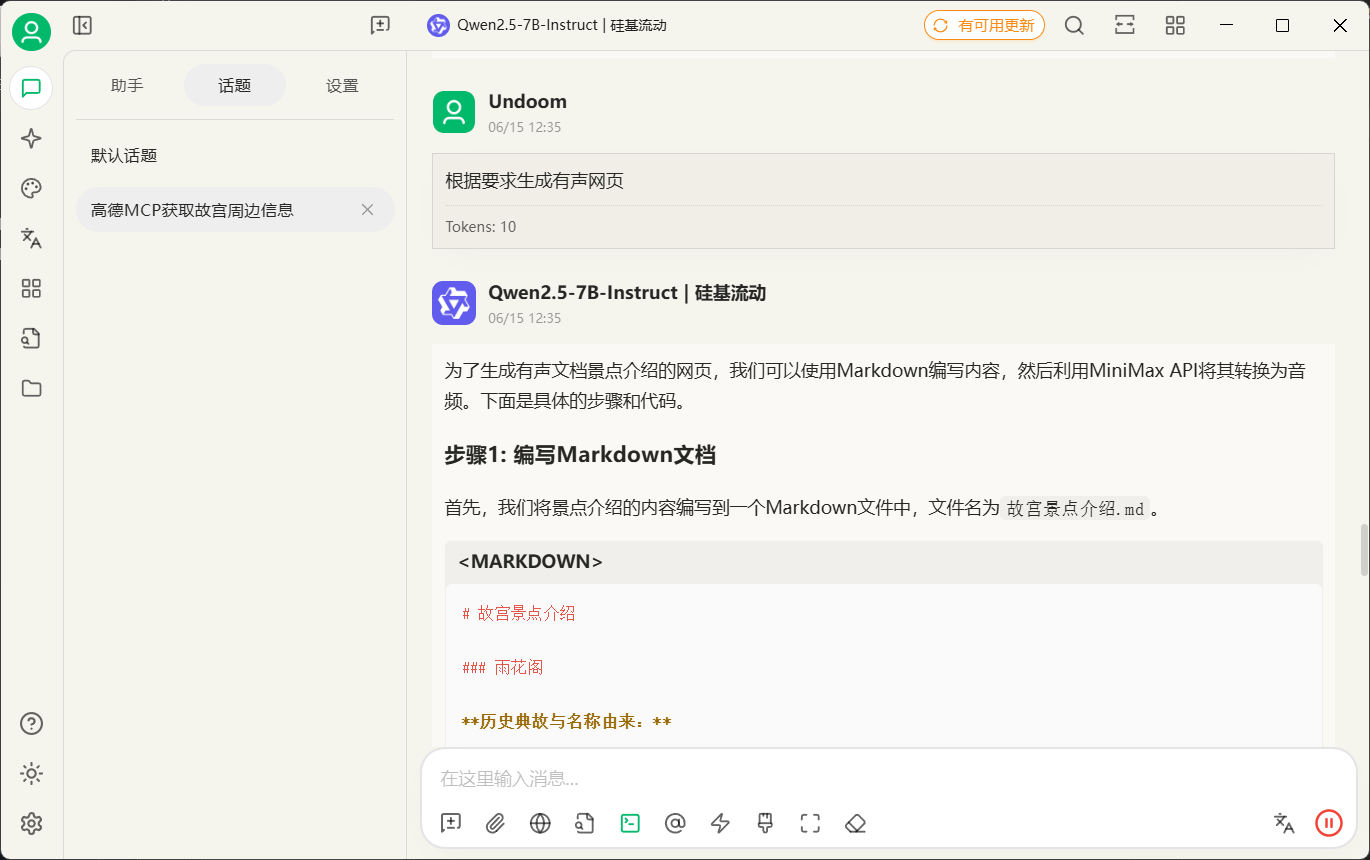Click the text 根据要求生成有声网页
1370x860 pixels.
click(x=535, y=181)
